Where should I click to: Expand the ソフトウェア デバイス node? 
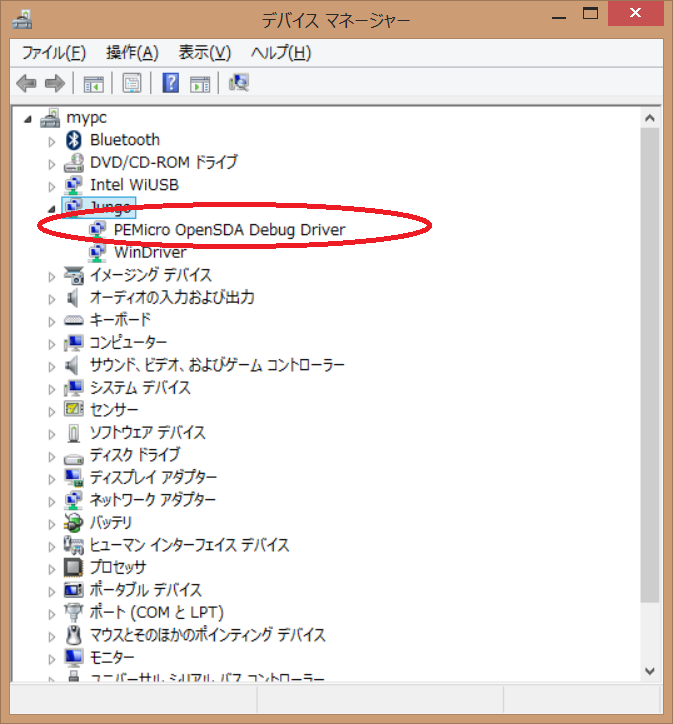[x=52, y=434]
